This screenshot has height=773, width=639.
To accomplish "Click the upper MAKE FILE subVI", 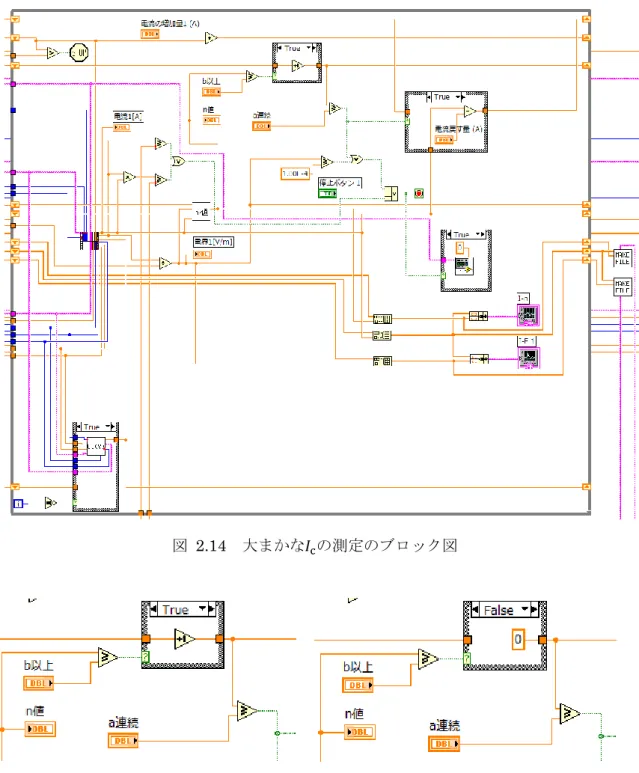I will pos(622,257).
